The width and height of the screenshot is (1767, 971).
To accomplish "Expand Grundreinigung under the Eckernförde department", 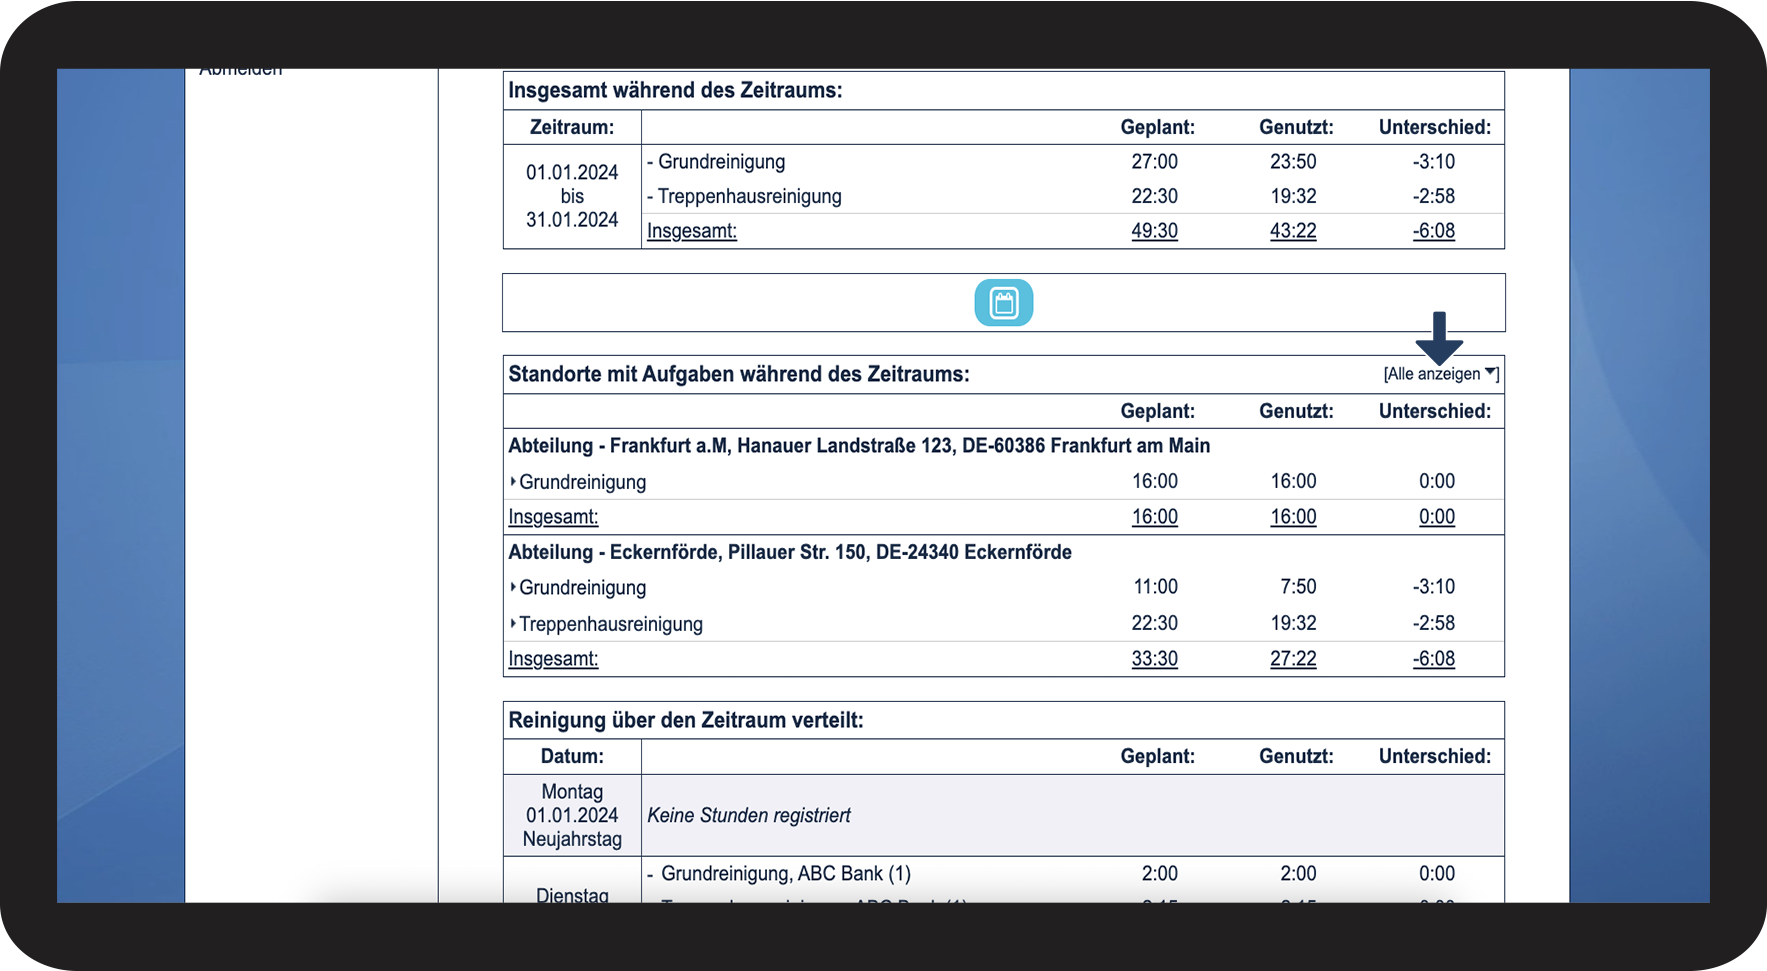I will (581, 588).
